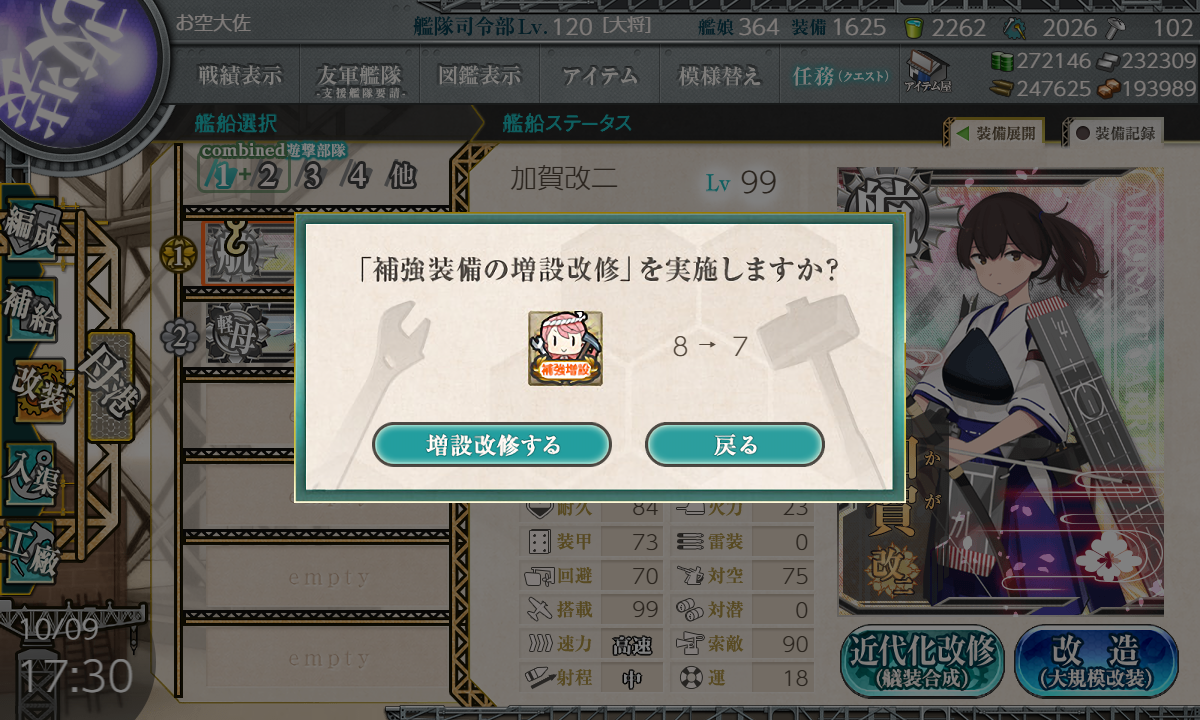Open the 友軍艦隊 menu item
Viewport: 1200px width, 720px height.
click(359, 77)
